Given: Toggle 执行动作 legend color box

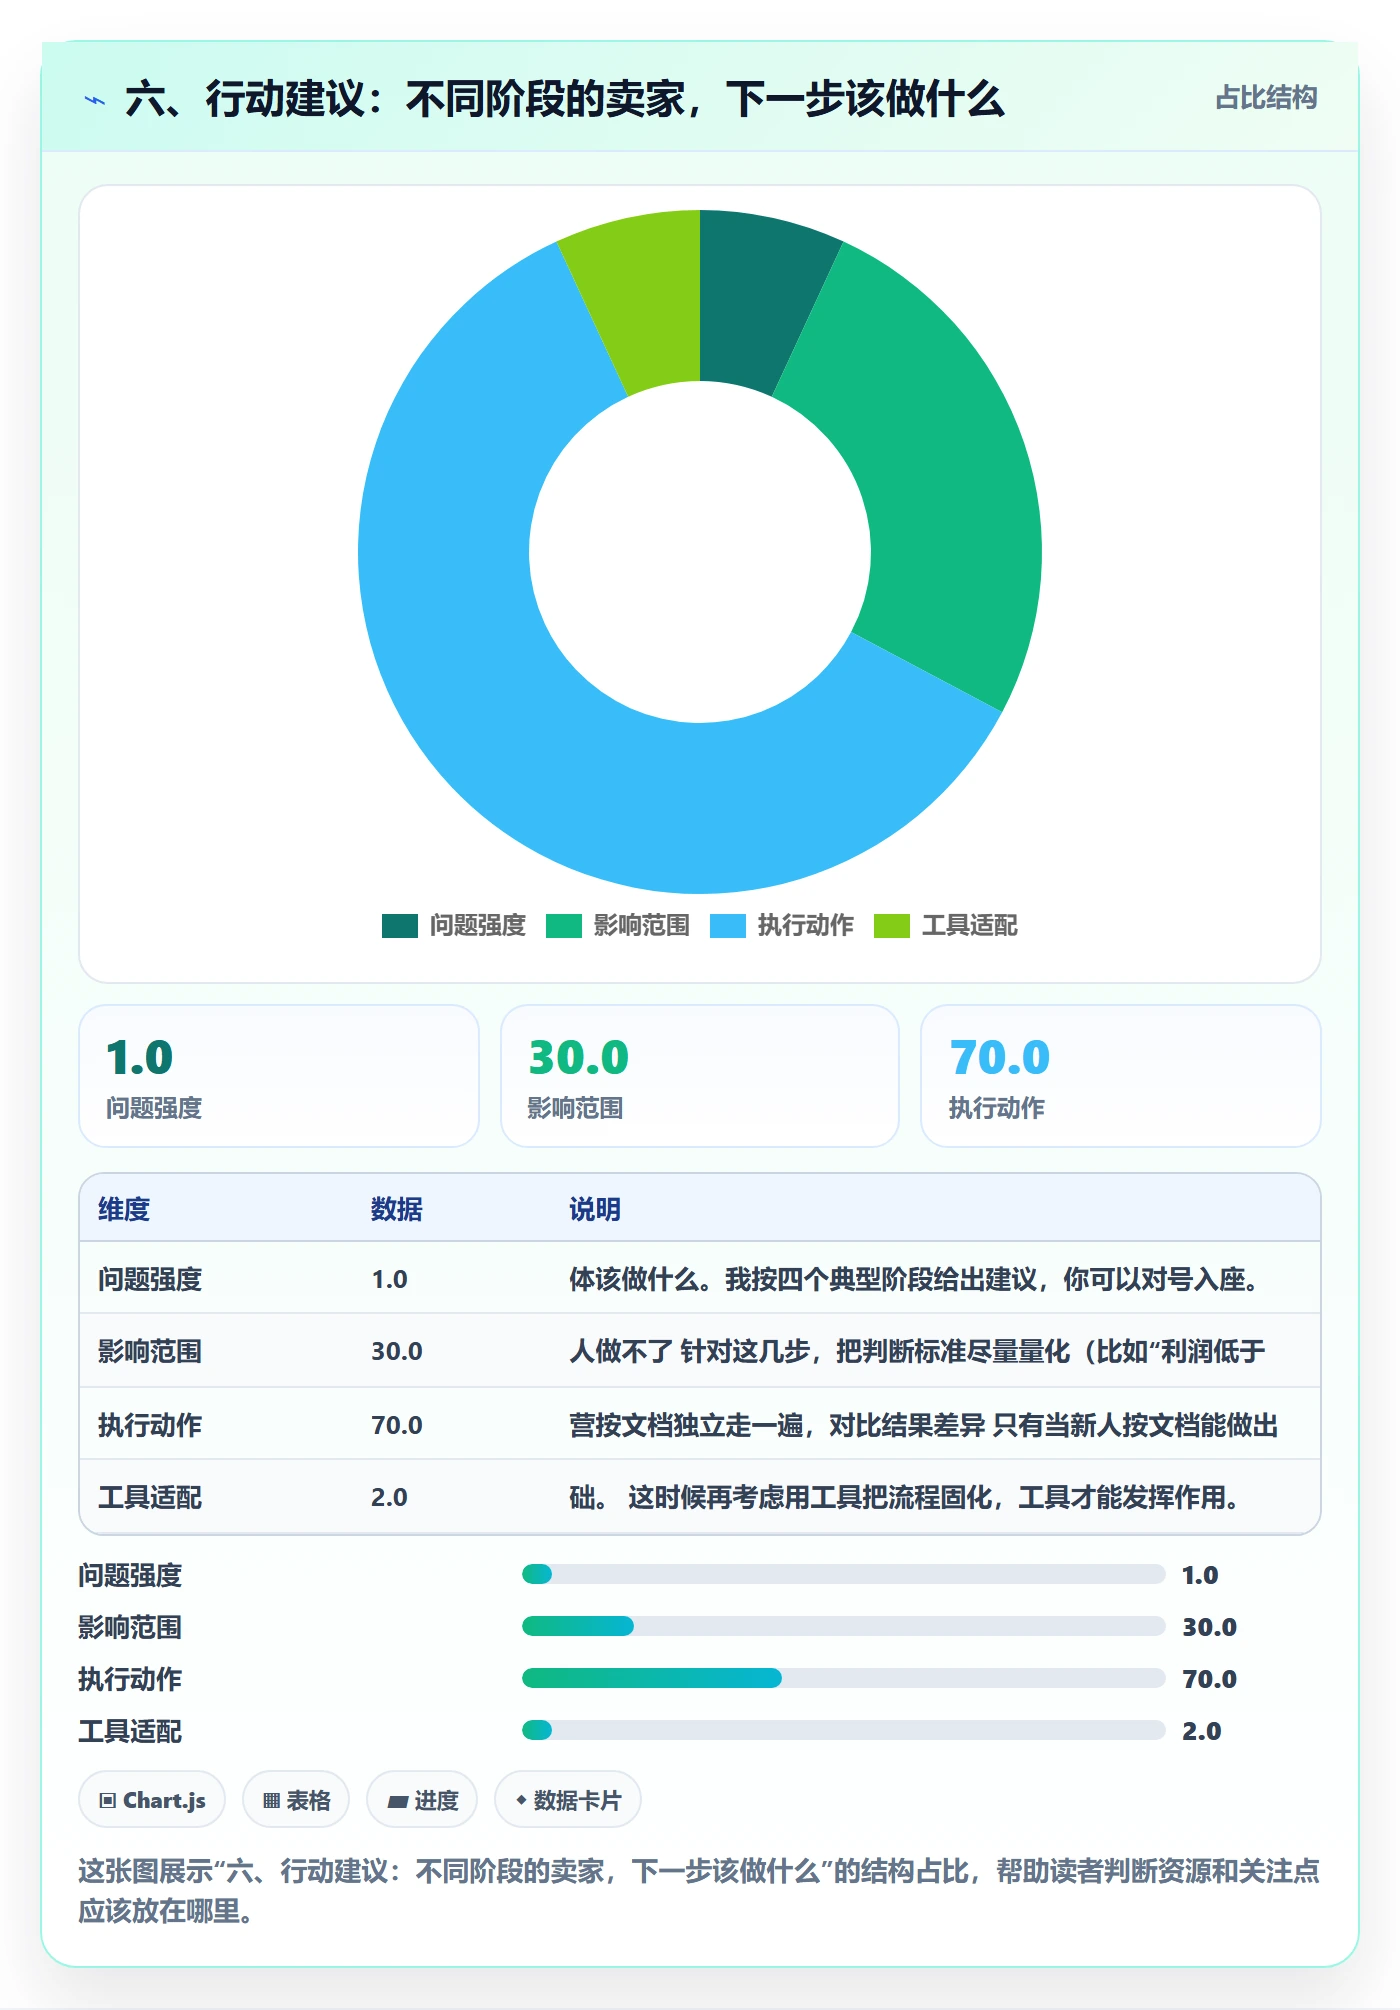Looking at the screenshot, I should coord(728,926).
